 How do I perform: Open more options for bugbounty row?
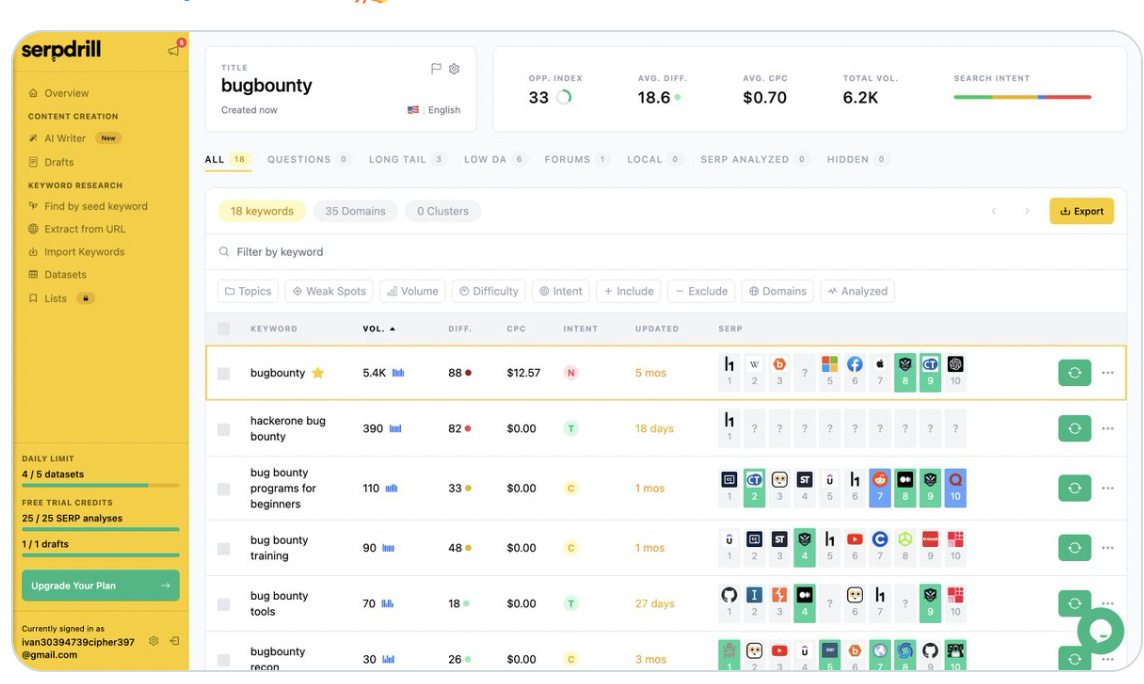pos(1108,373)
